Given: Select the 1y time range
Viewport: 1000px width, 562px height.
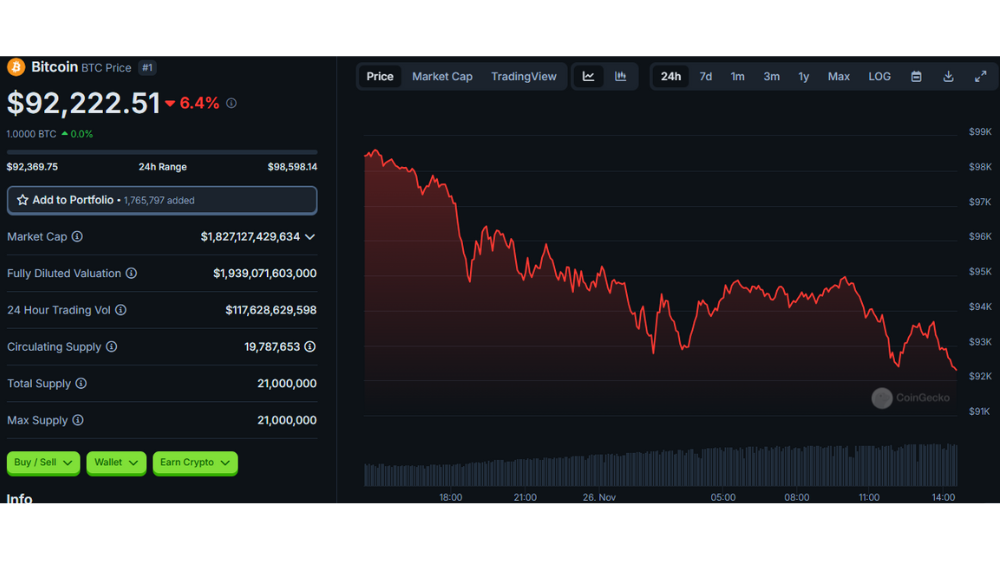Looking at the screenshot, I should [x=804, y=77].
